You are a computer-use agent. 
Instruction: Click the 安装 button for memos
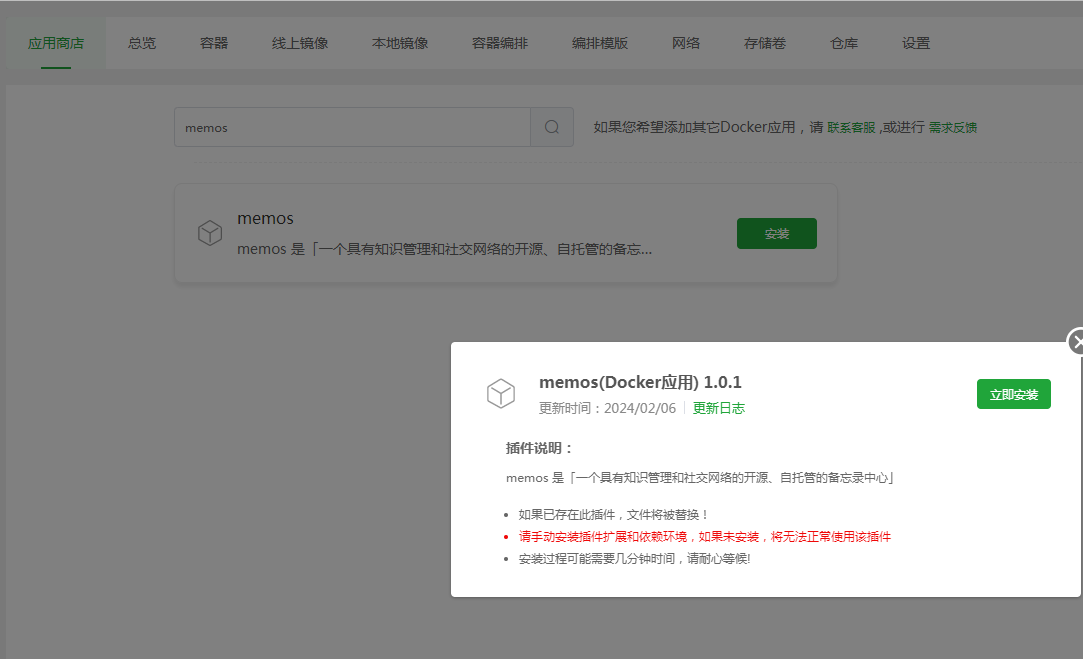[x=777, y=233]
